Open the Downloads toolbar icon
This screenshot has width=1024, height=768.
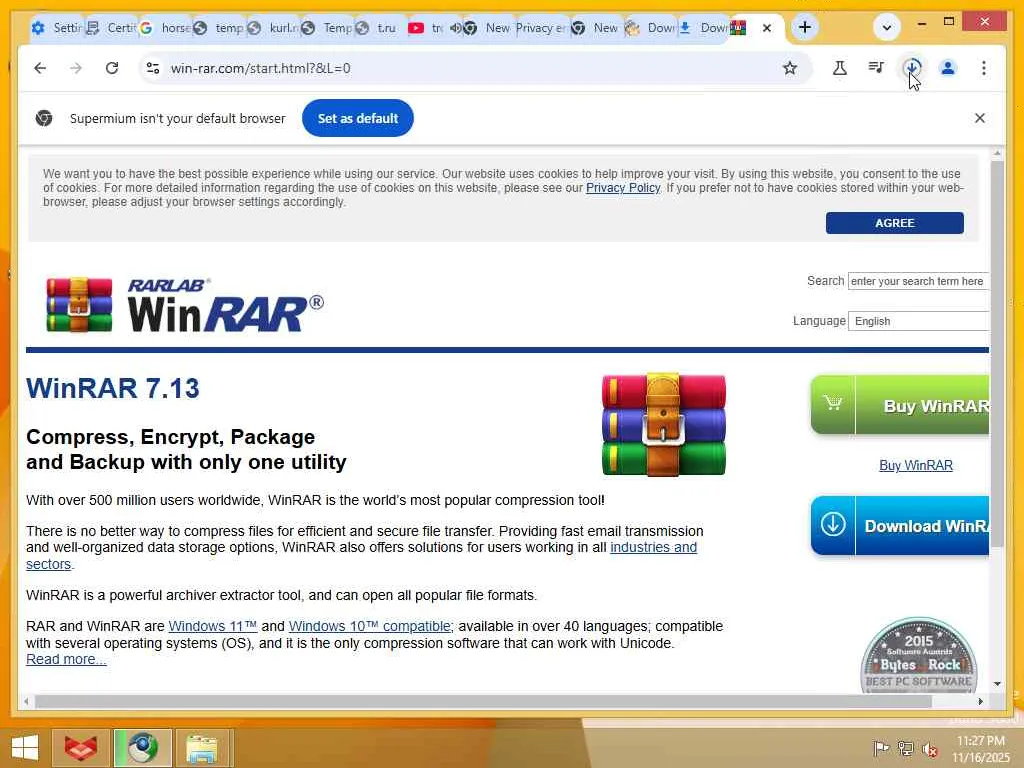tap(912, 68)
